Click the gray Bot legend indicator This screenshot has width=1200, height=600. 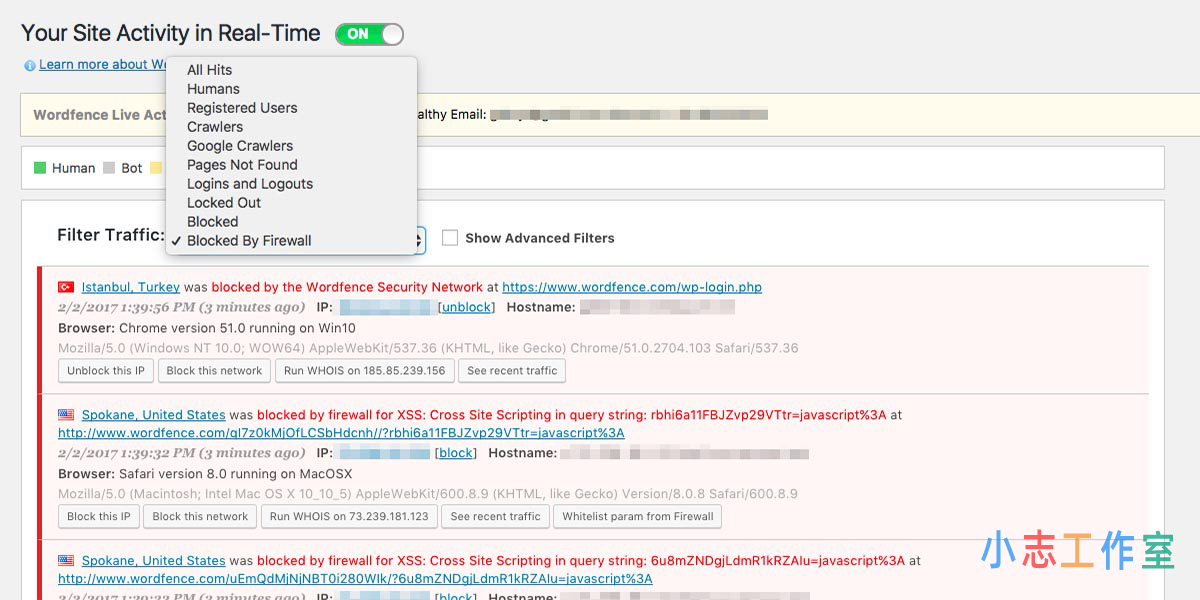(110, 167)
